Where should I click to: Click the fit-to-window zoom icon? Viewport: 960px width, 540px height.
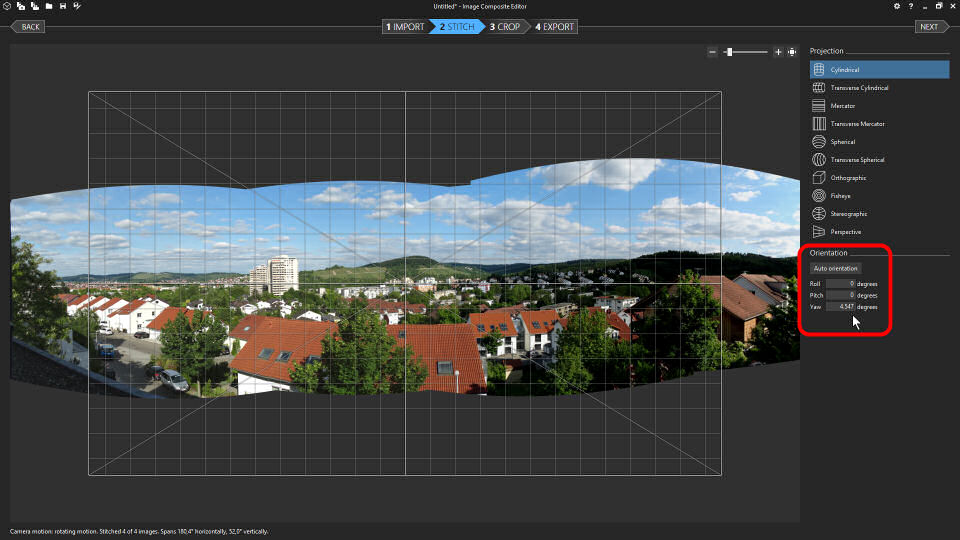coord(791,51)
